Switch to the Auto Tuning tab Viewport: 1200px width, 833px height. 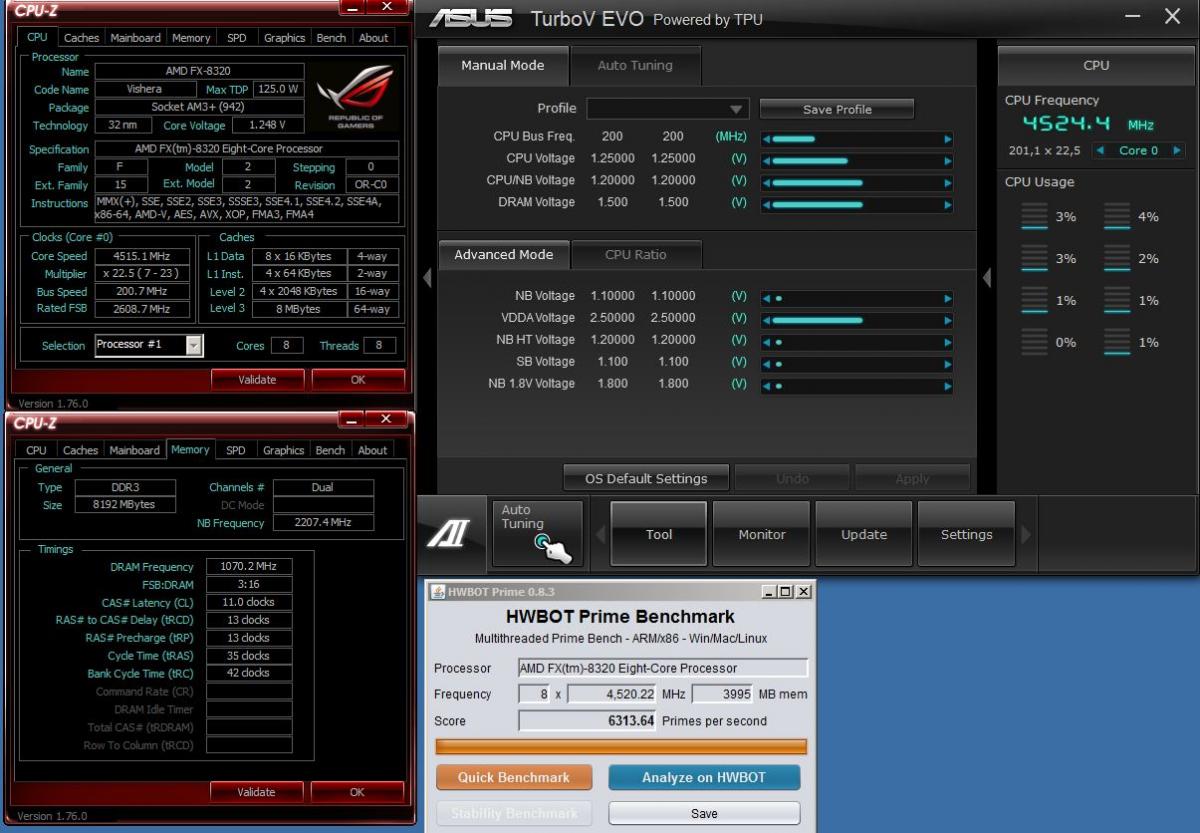[635, 66]
